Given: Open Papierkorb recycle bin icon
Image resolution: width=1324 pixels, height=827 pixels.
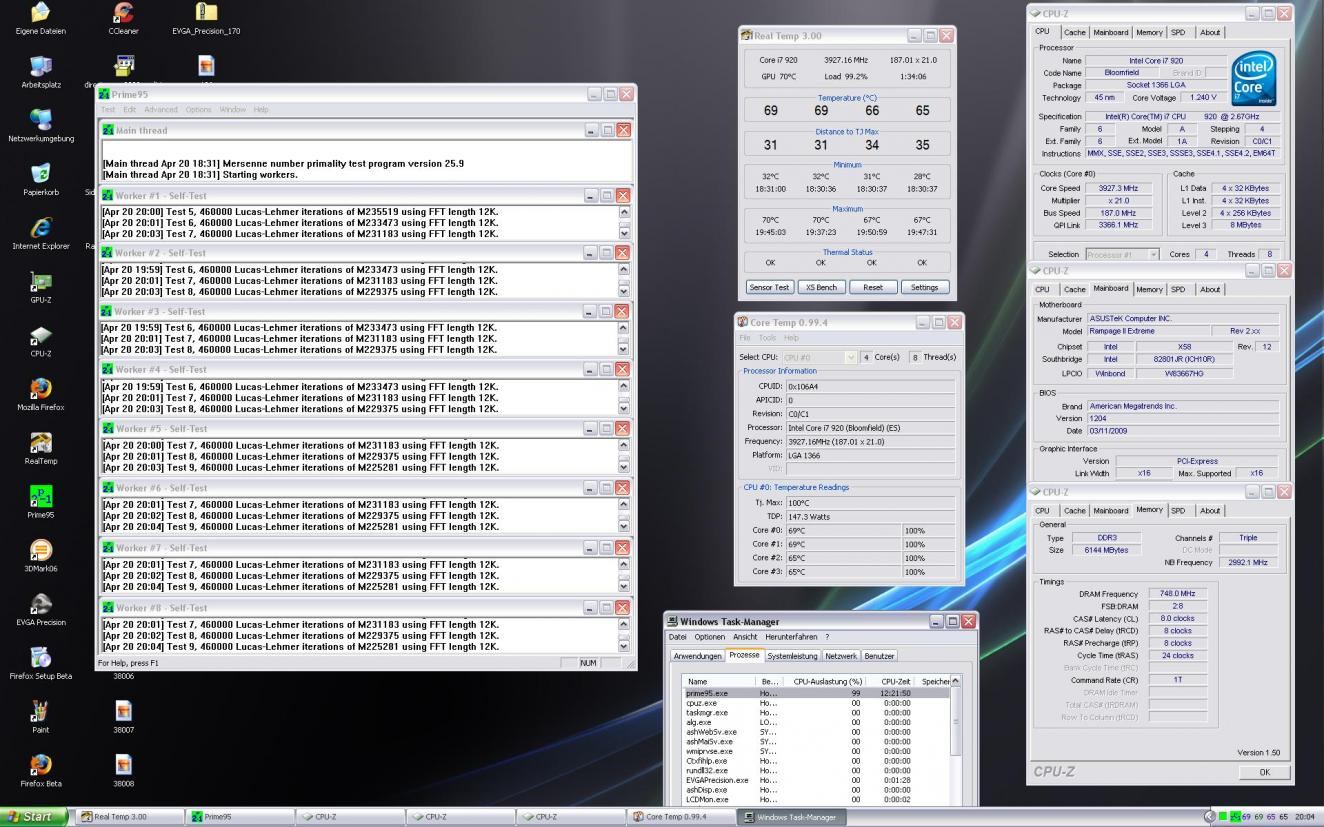Looking at the screenshot, I should tap(41, 174).
